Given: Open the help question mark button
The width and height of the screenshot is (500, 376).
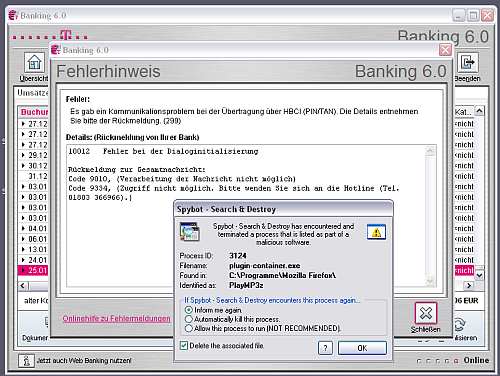Looking at the screenshot, I should [x=325, y=348].
